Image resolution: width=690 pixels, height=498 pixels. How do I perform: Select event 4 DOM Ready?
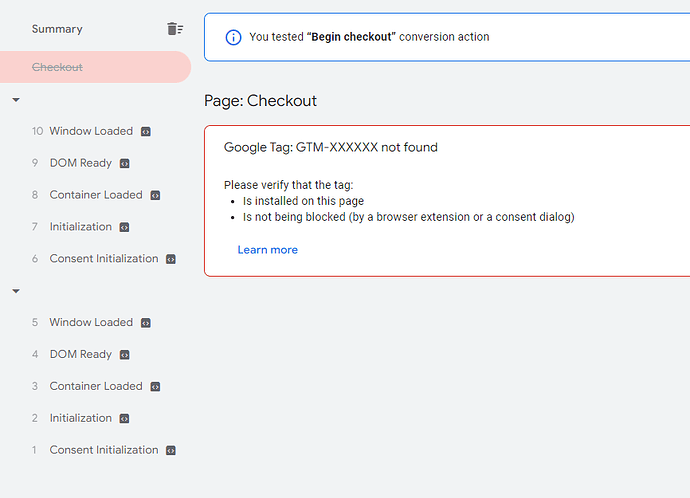pyautogui.click(x=80, y=354)
